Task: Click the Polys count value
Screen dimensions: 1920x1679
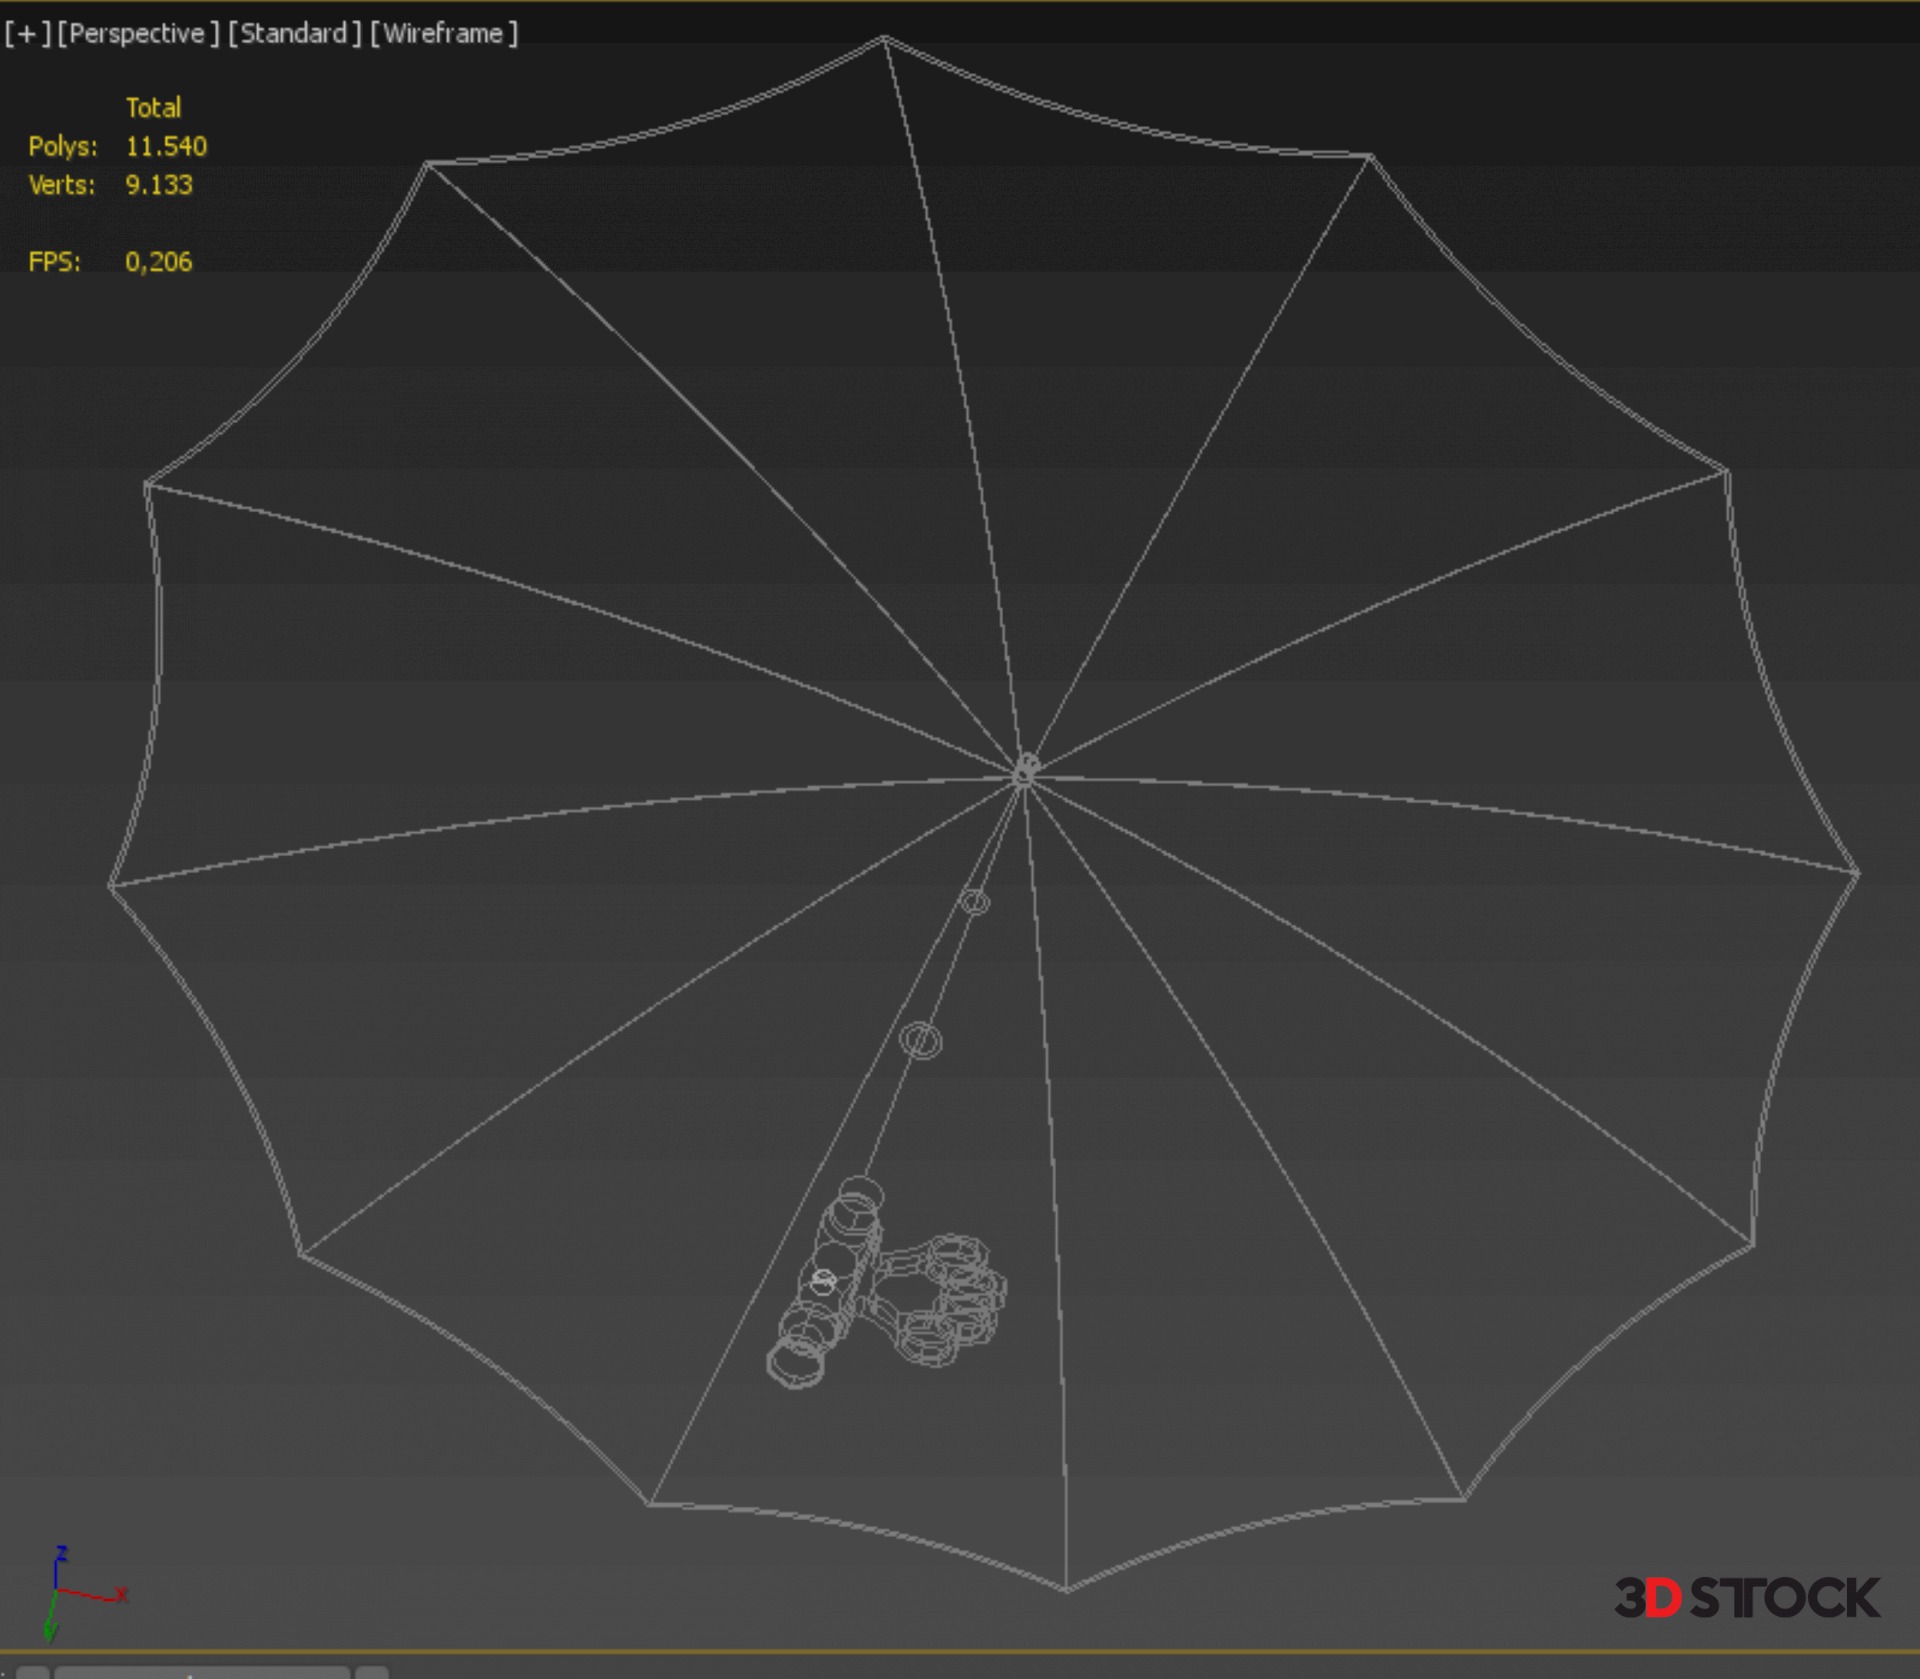Action: [166, 147]
